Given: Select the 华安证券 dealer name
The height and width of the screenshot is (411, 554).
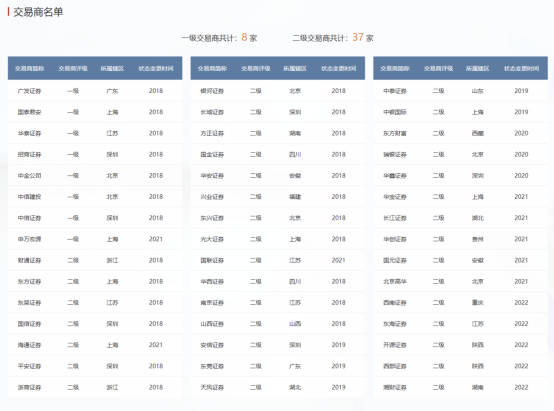Looking at the screenshot, I should [x=212, y=176].
